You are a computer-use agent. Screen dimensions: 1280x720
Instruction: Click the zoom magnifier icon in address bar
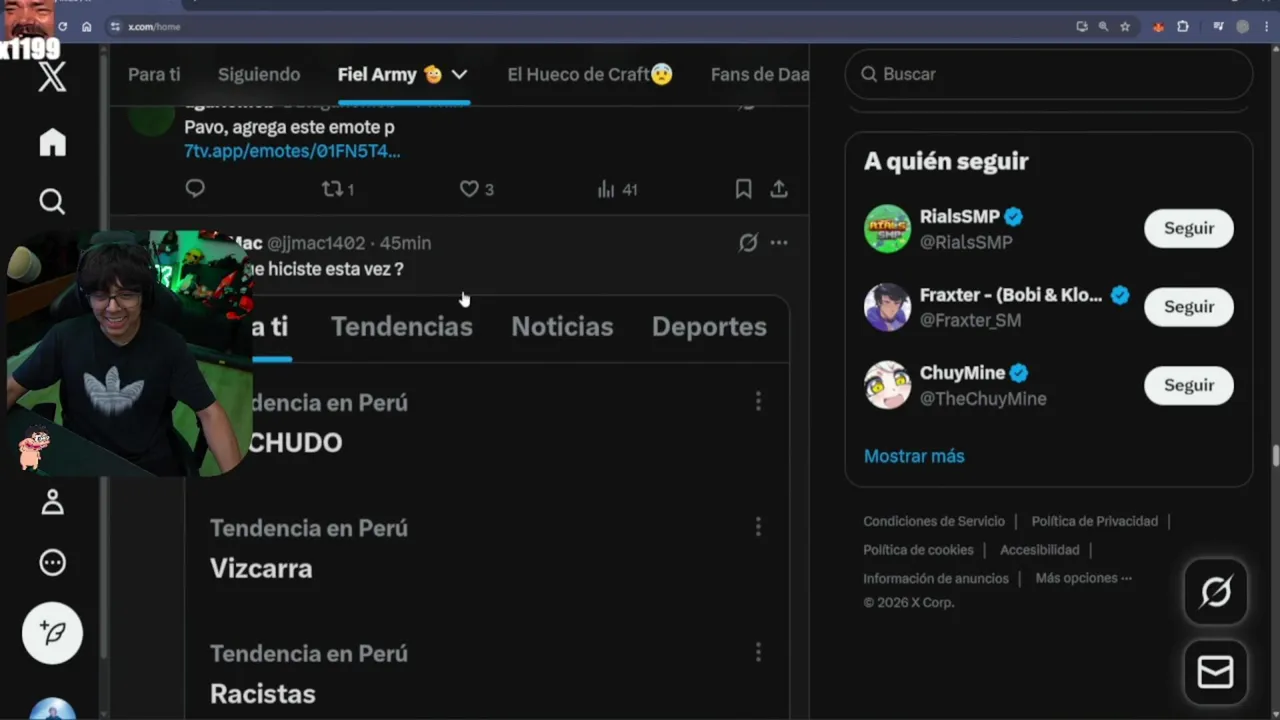1103,27
